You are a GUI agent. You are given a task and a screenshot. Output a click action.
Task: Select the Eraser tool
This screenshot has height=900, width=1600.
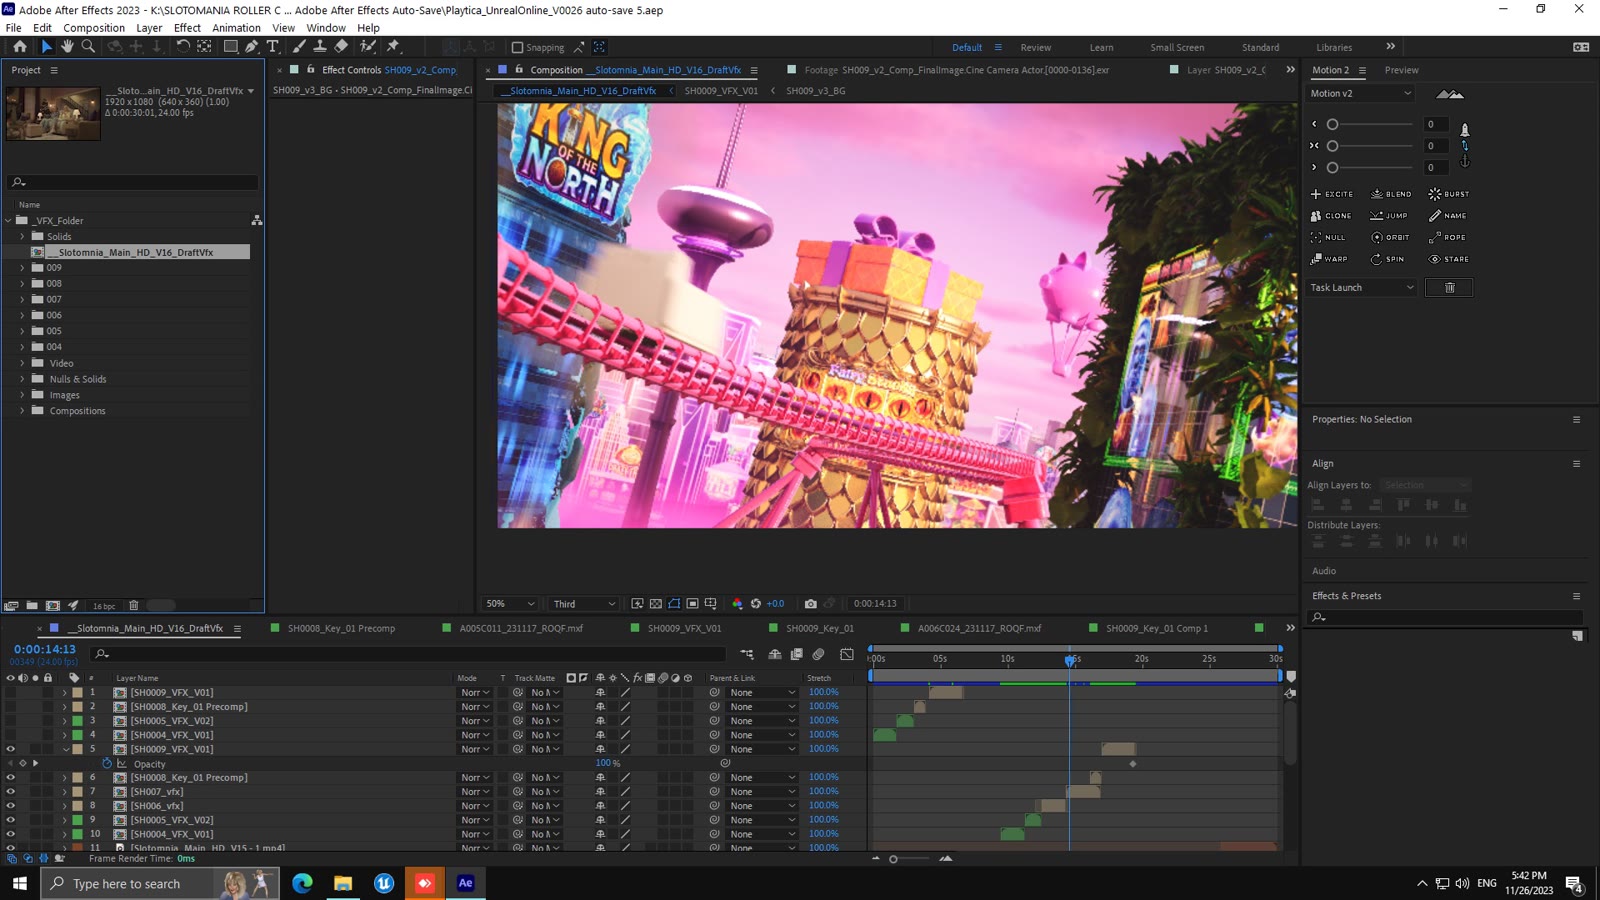(x=341, y=47)
